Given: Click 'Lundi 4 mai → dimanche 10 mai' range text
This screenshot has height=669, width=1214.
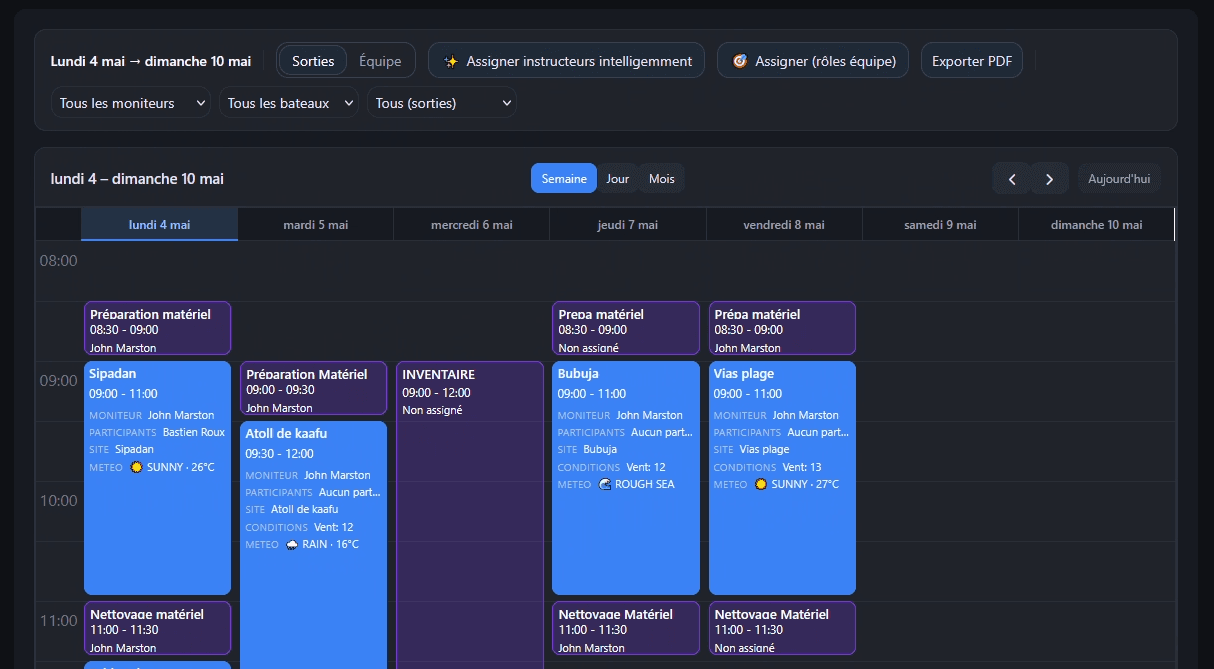Looking at the screenshot, I should 151,61.
